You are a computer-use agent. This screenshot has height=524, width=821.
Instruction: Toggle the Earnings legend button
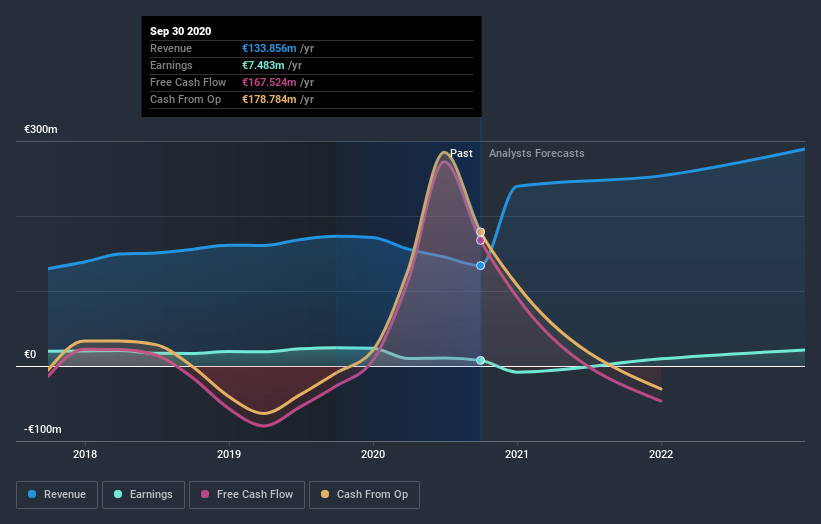coord(143,495)
